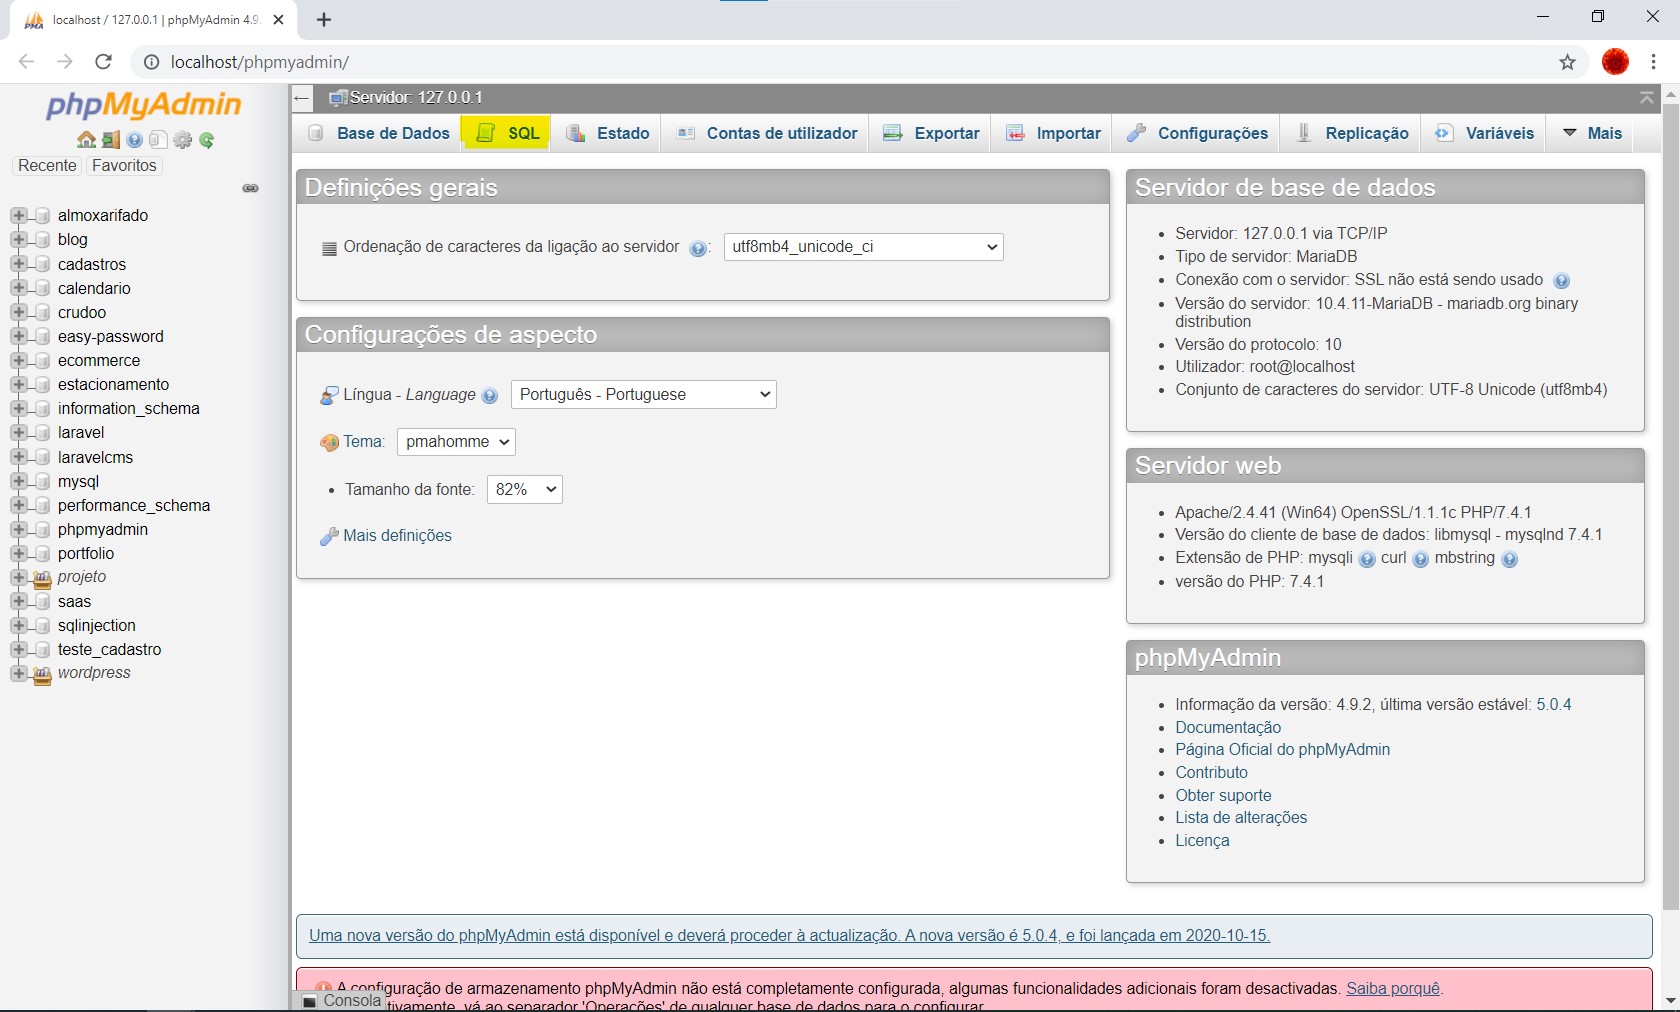The height and width of the screenshot is (1012, 1680).
Task: Open Contas de utilizador tab
Action: 765,133
